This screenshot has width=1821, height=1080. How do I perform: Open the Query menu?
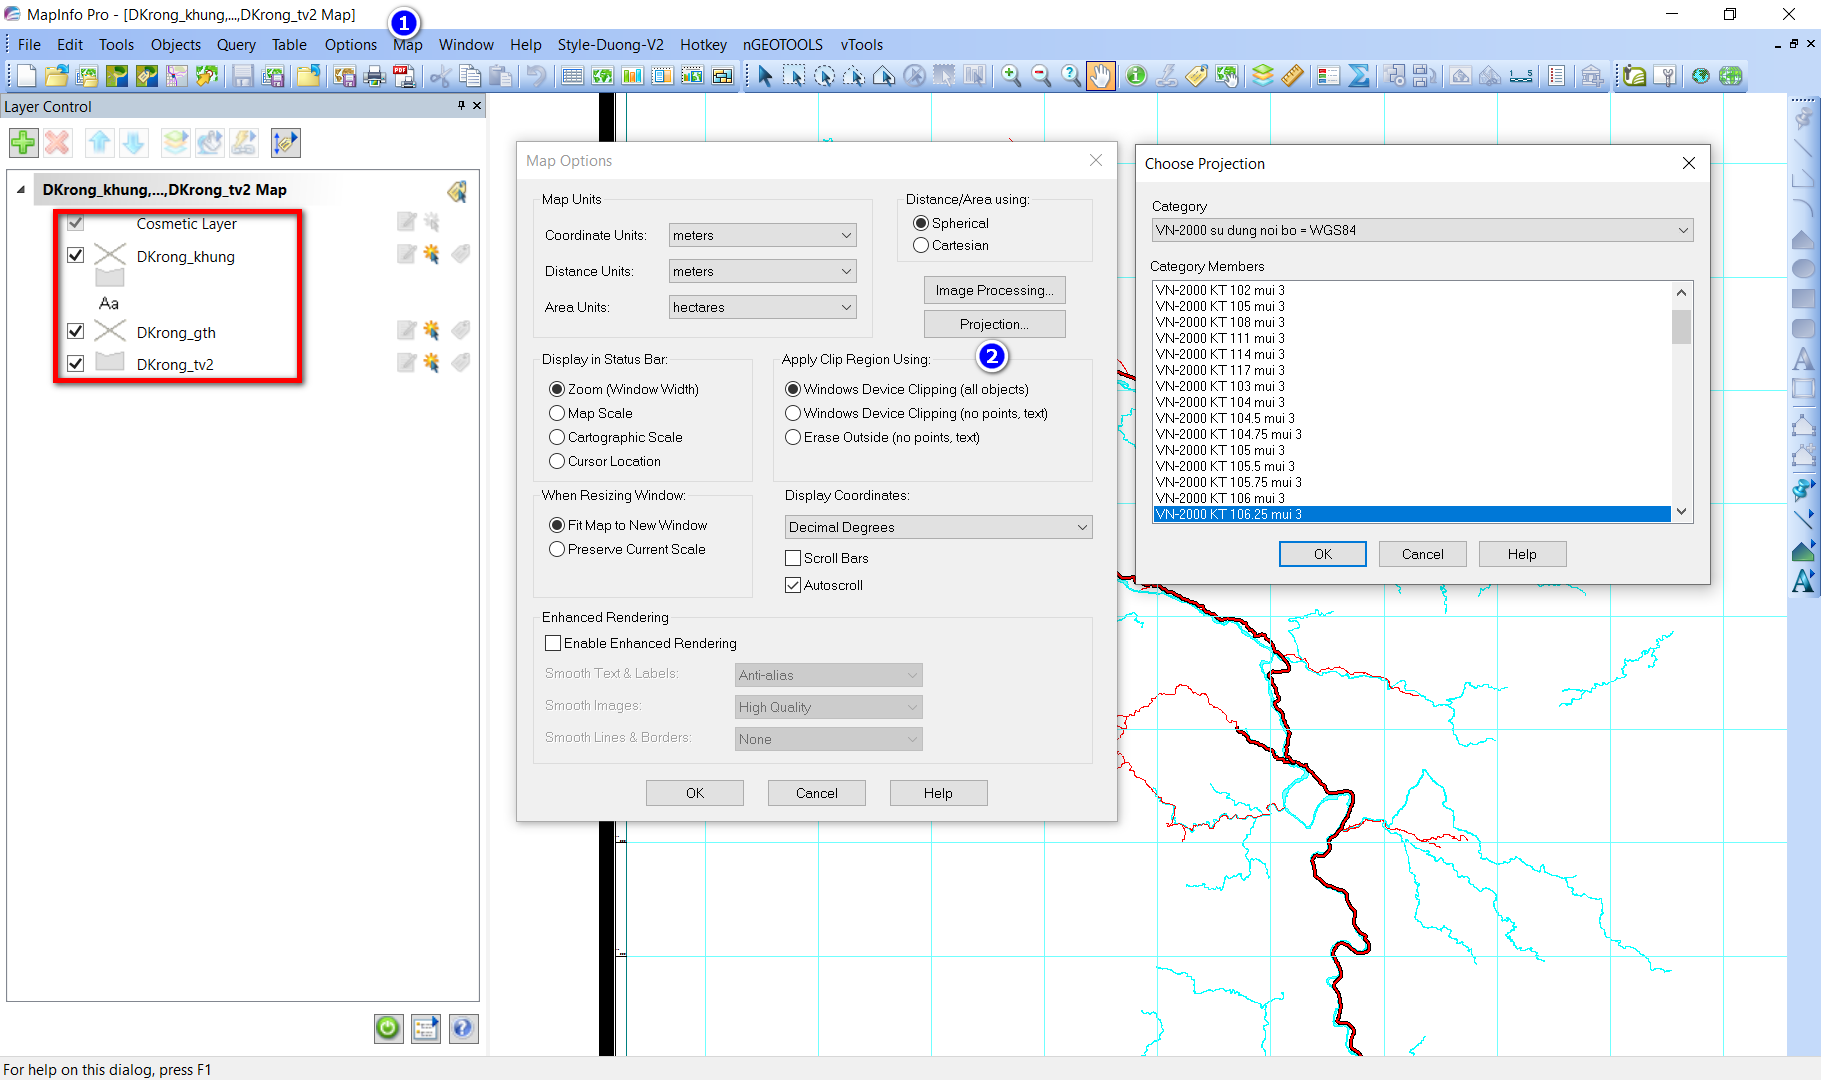[x=236, y=44]
